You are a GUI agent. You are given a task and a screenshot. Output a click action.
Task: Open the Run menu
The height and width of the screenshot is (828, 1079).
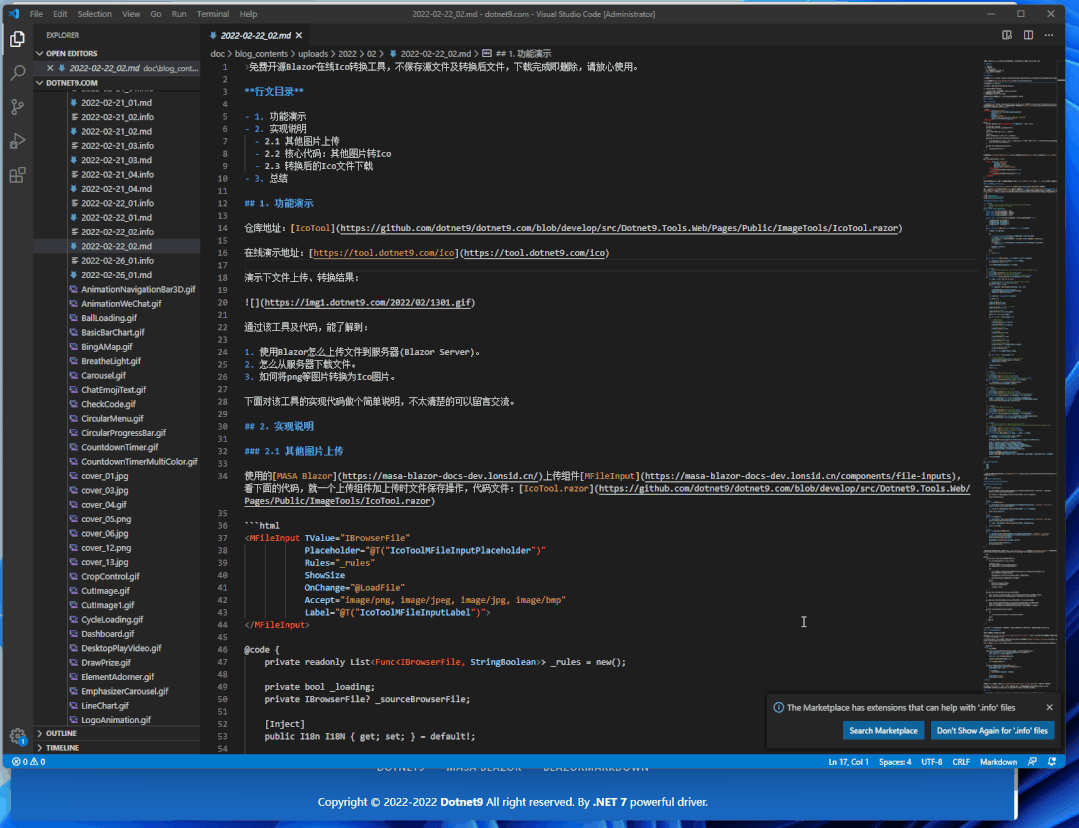(x=179, y=14)
